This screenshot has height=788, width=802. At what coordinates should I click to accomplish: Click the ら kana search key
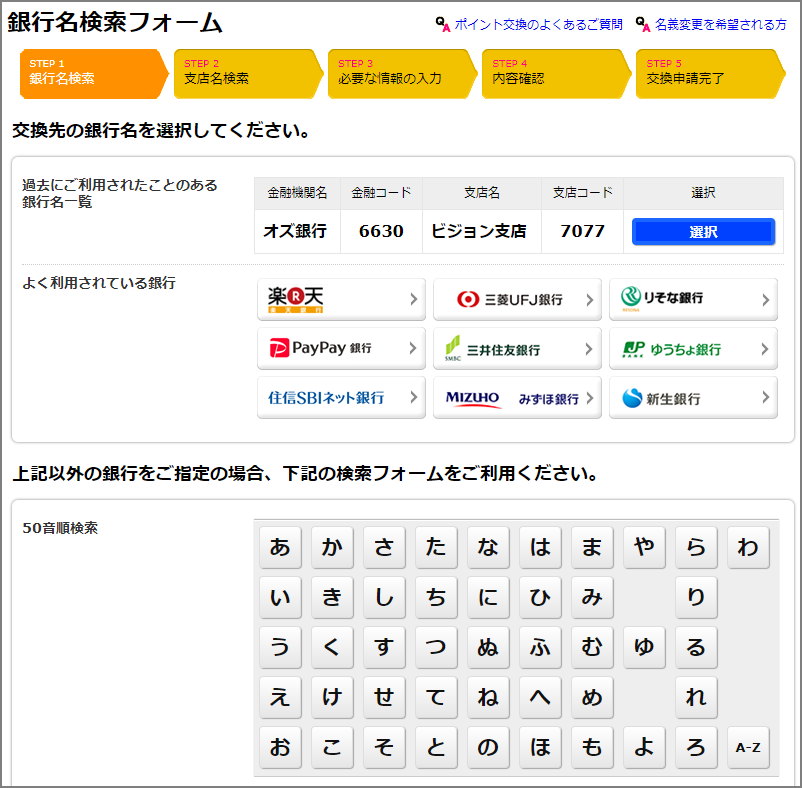696,547
